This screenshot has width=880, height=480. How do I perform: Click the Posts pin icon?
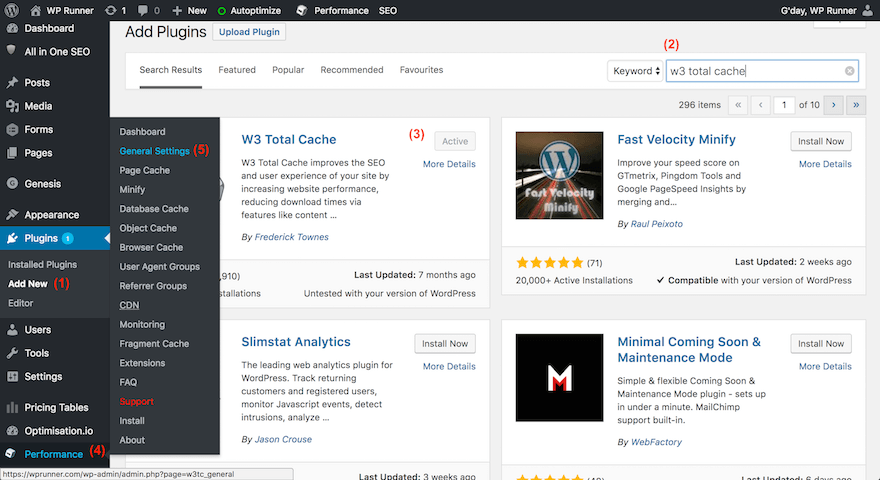coord(12,83)
